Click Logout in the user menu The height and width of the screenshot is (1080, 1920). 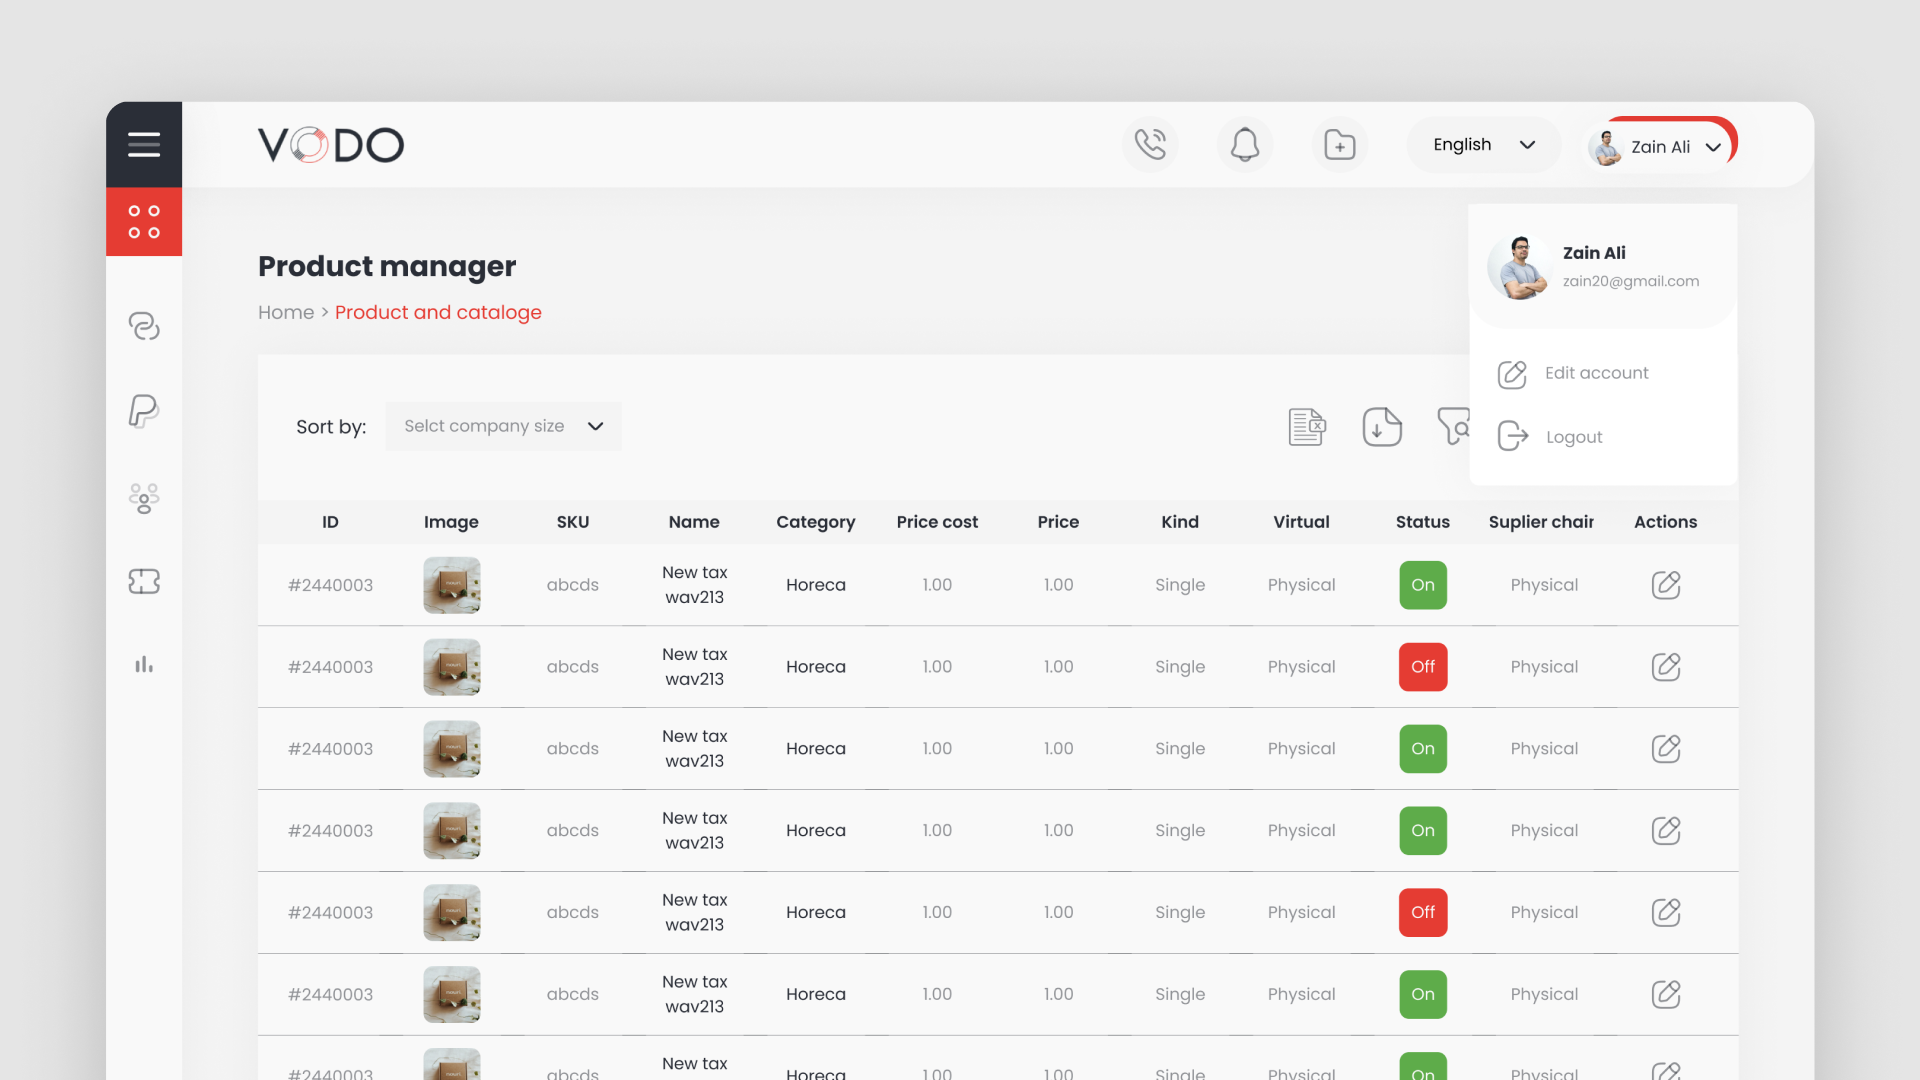coord(1573,436)
